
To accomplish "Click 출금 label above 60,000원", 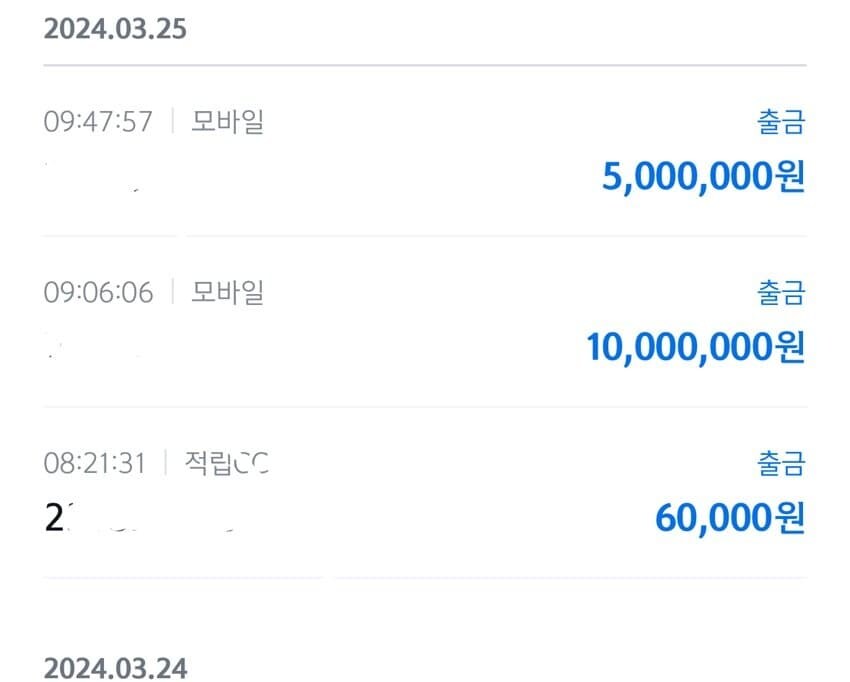I will click(x=780, y=464).
